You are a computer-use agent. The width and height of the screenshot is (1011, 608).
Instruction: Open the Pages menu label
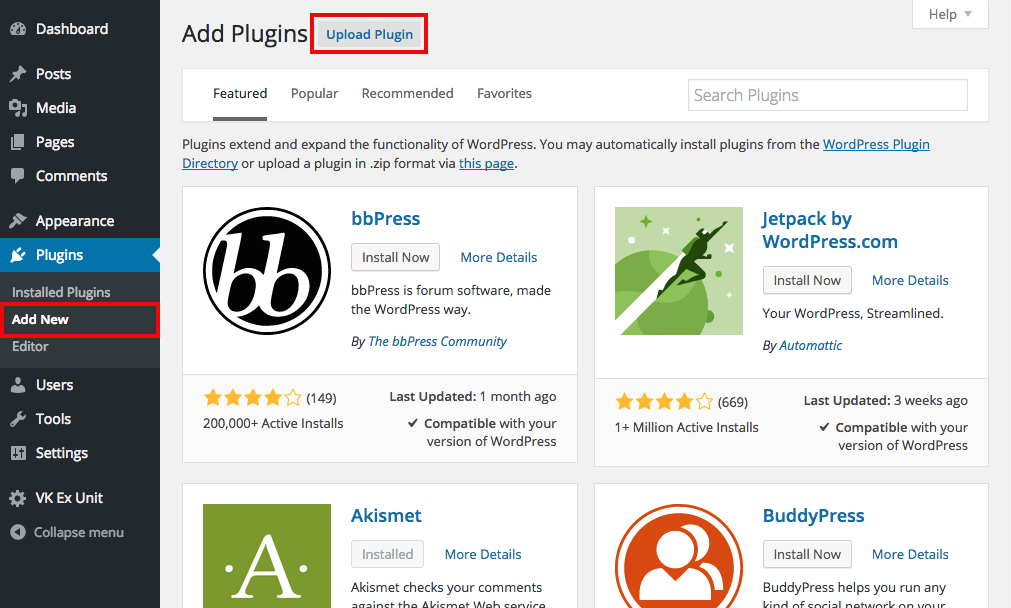click(55, 142)
